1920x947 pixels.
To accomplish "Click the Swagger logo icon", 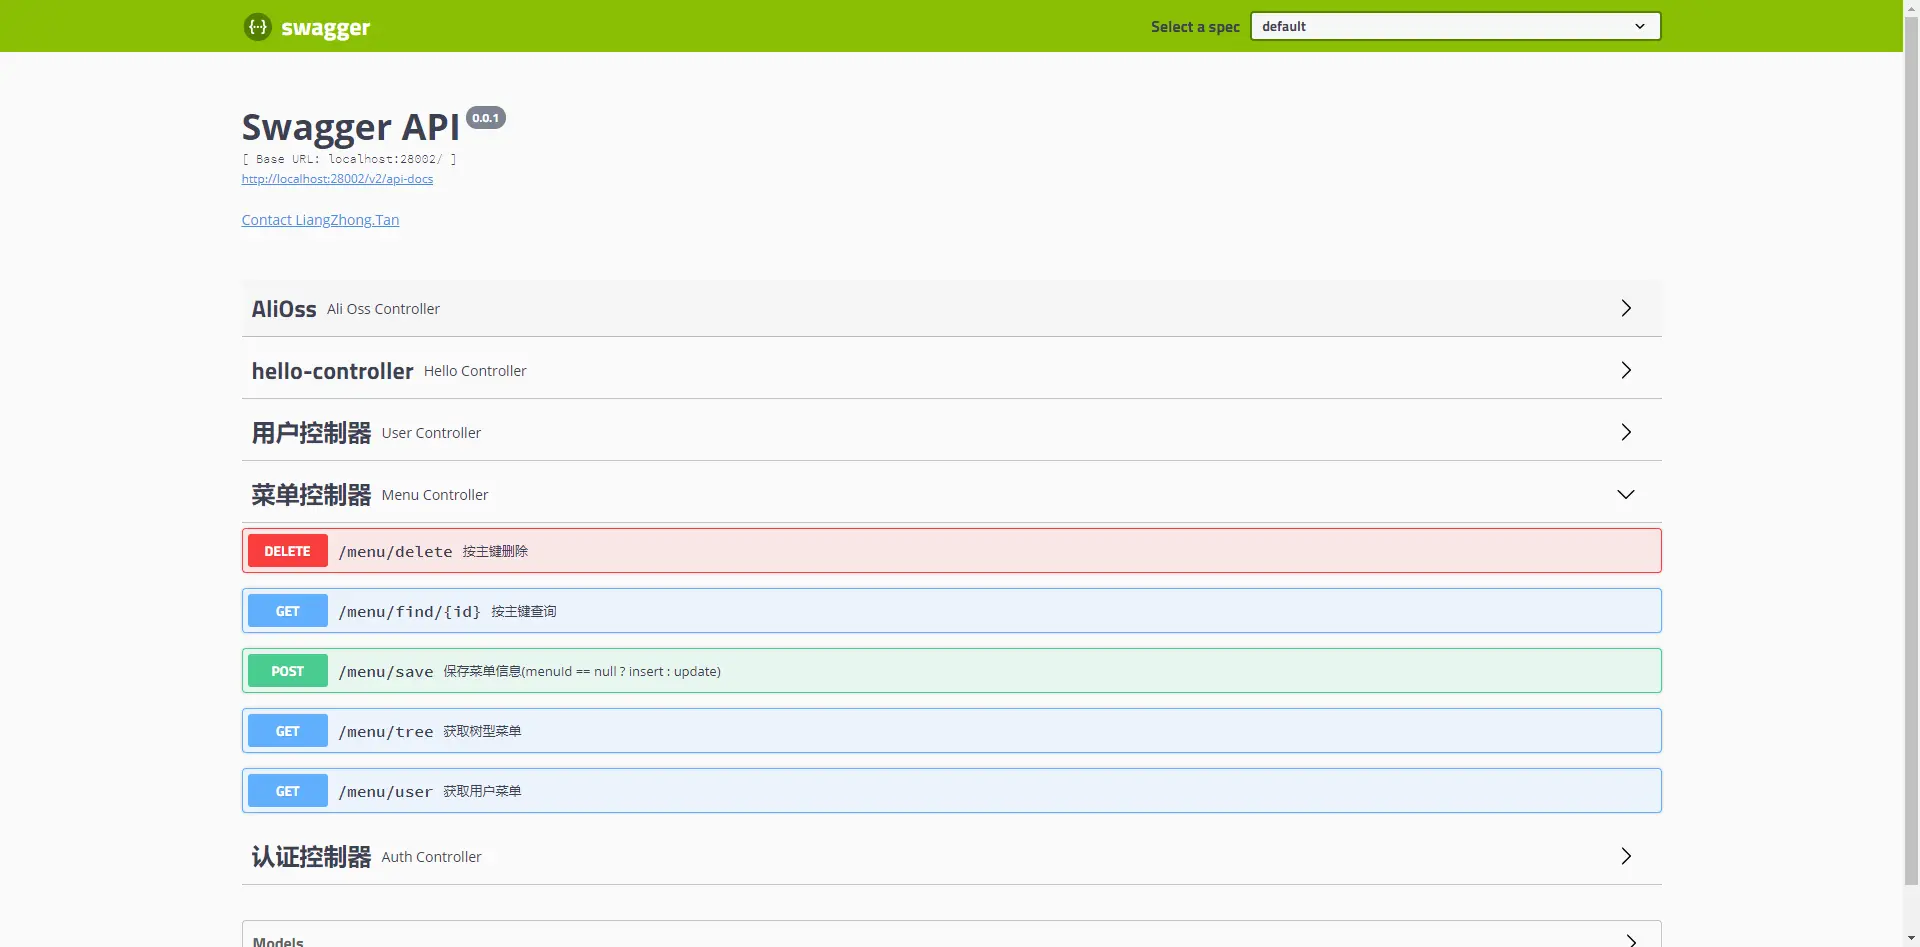I will point(257,27).
